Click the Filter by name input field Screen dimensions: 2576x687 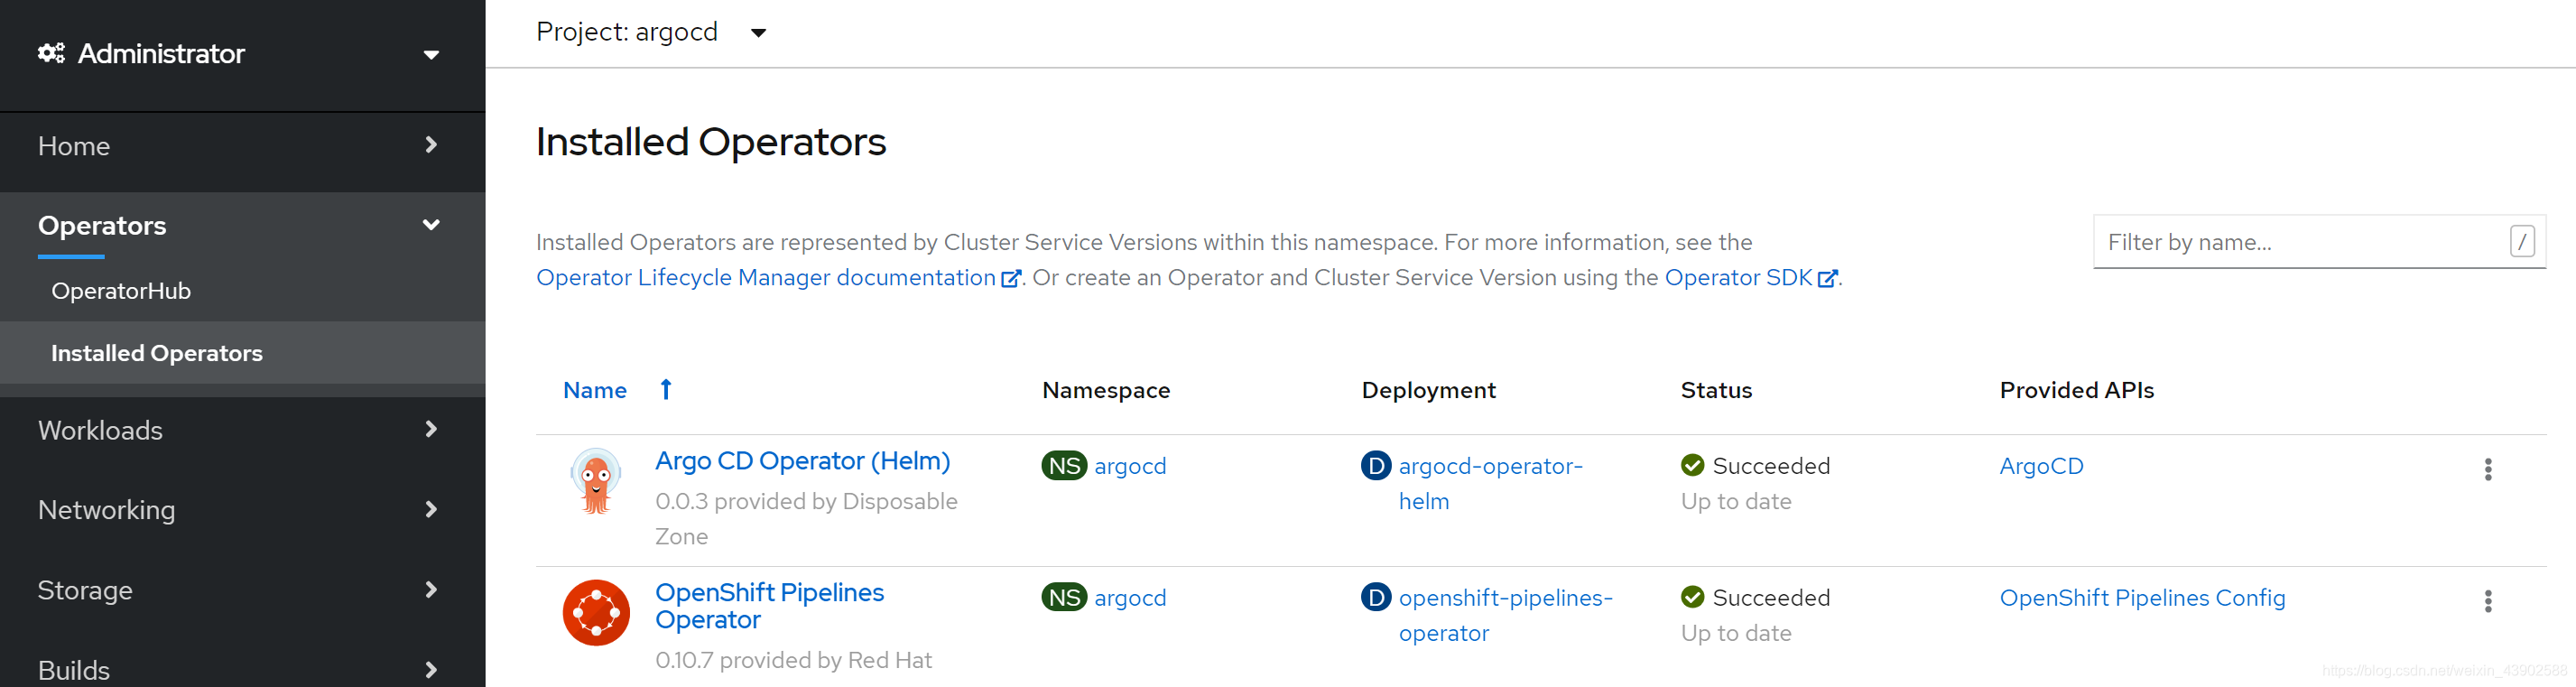[2319, 242]
